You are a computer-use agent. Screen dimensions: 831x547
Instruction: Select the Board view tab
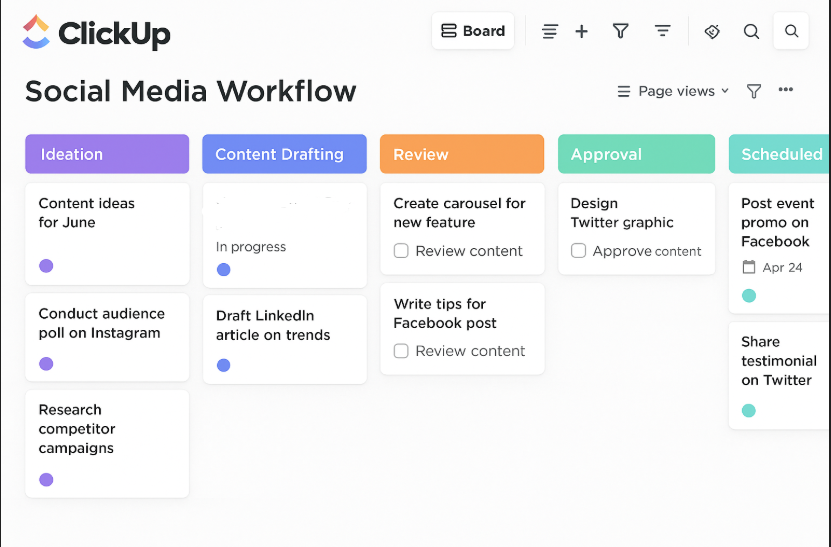click(x=473, y=31)
